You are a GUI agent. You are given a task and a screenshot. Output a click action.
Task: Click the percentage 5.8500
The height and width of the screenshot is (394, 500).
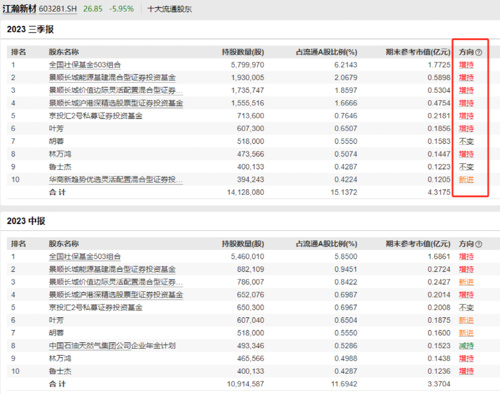point(346,256)
